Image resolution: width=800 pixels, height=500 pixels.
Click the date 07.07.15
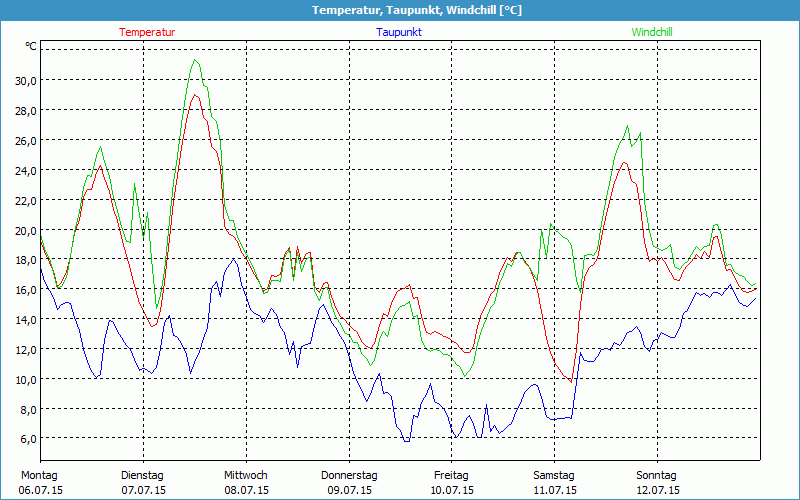(143, 491)
